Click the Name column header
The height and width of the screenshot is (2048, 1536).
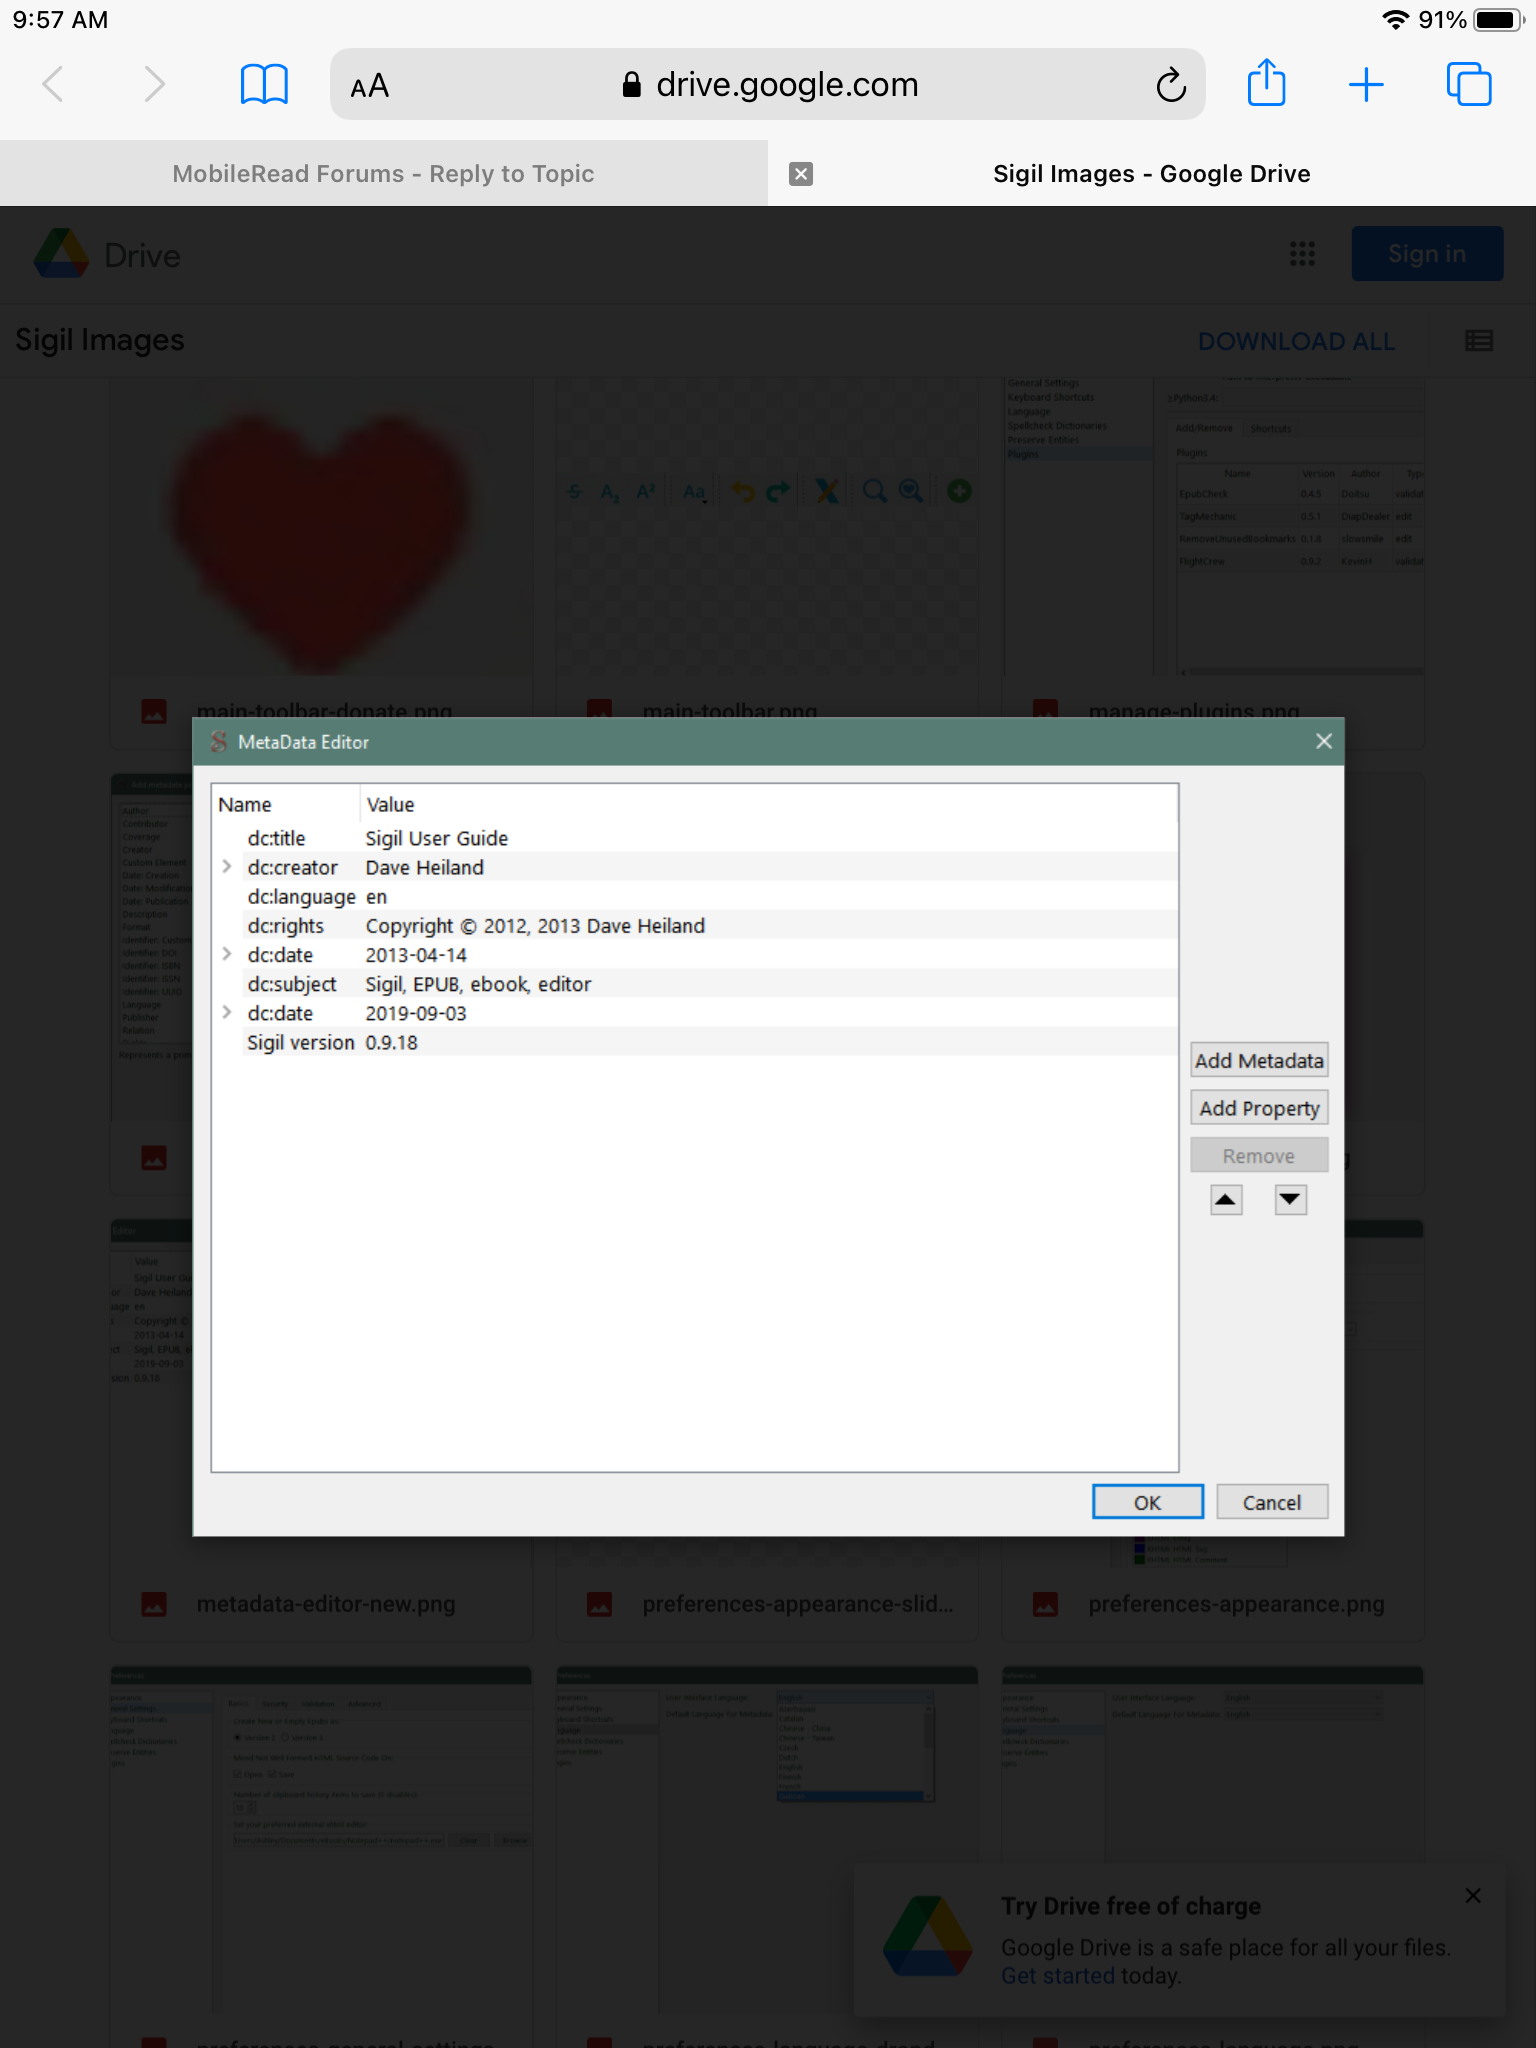(286, 804)
